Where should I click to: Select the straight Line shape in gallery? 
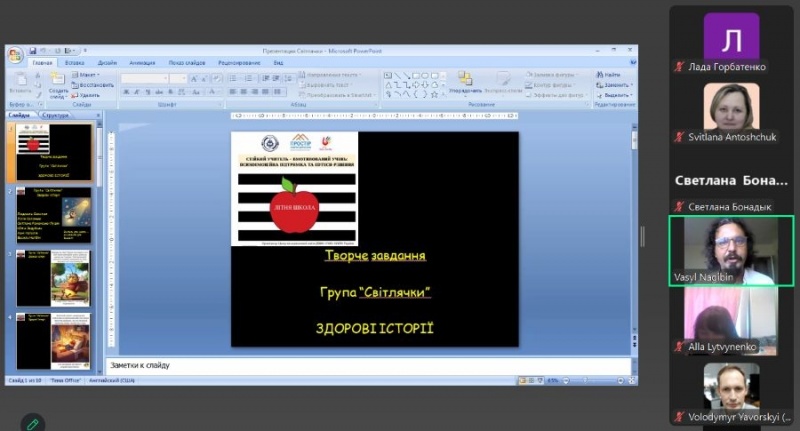397,75
